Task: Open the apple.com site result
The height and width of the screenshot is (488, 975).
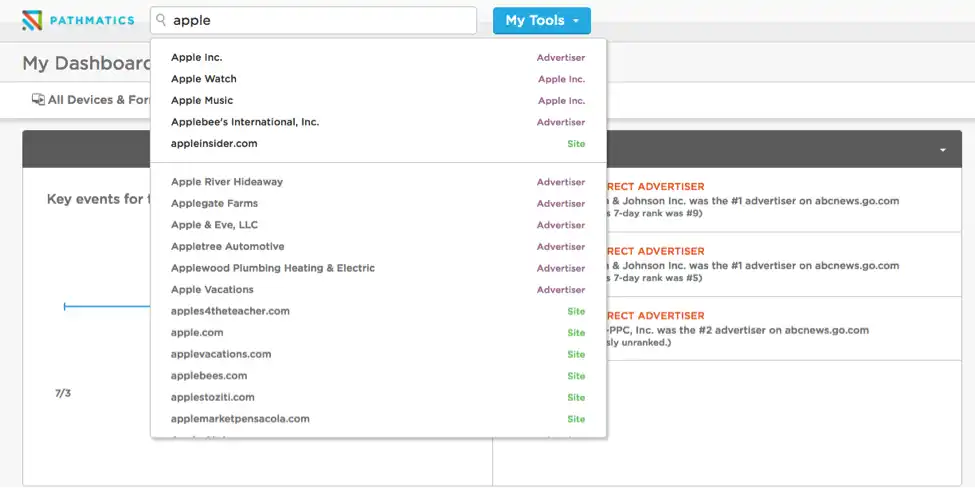Action: (378, 333)
